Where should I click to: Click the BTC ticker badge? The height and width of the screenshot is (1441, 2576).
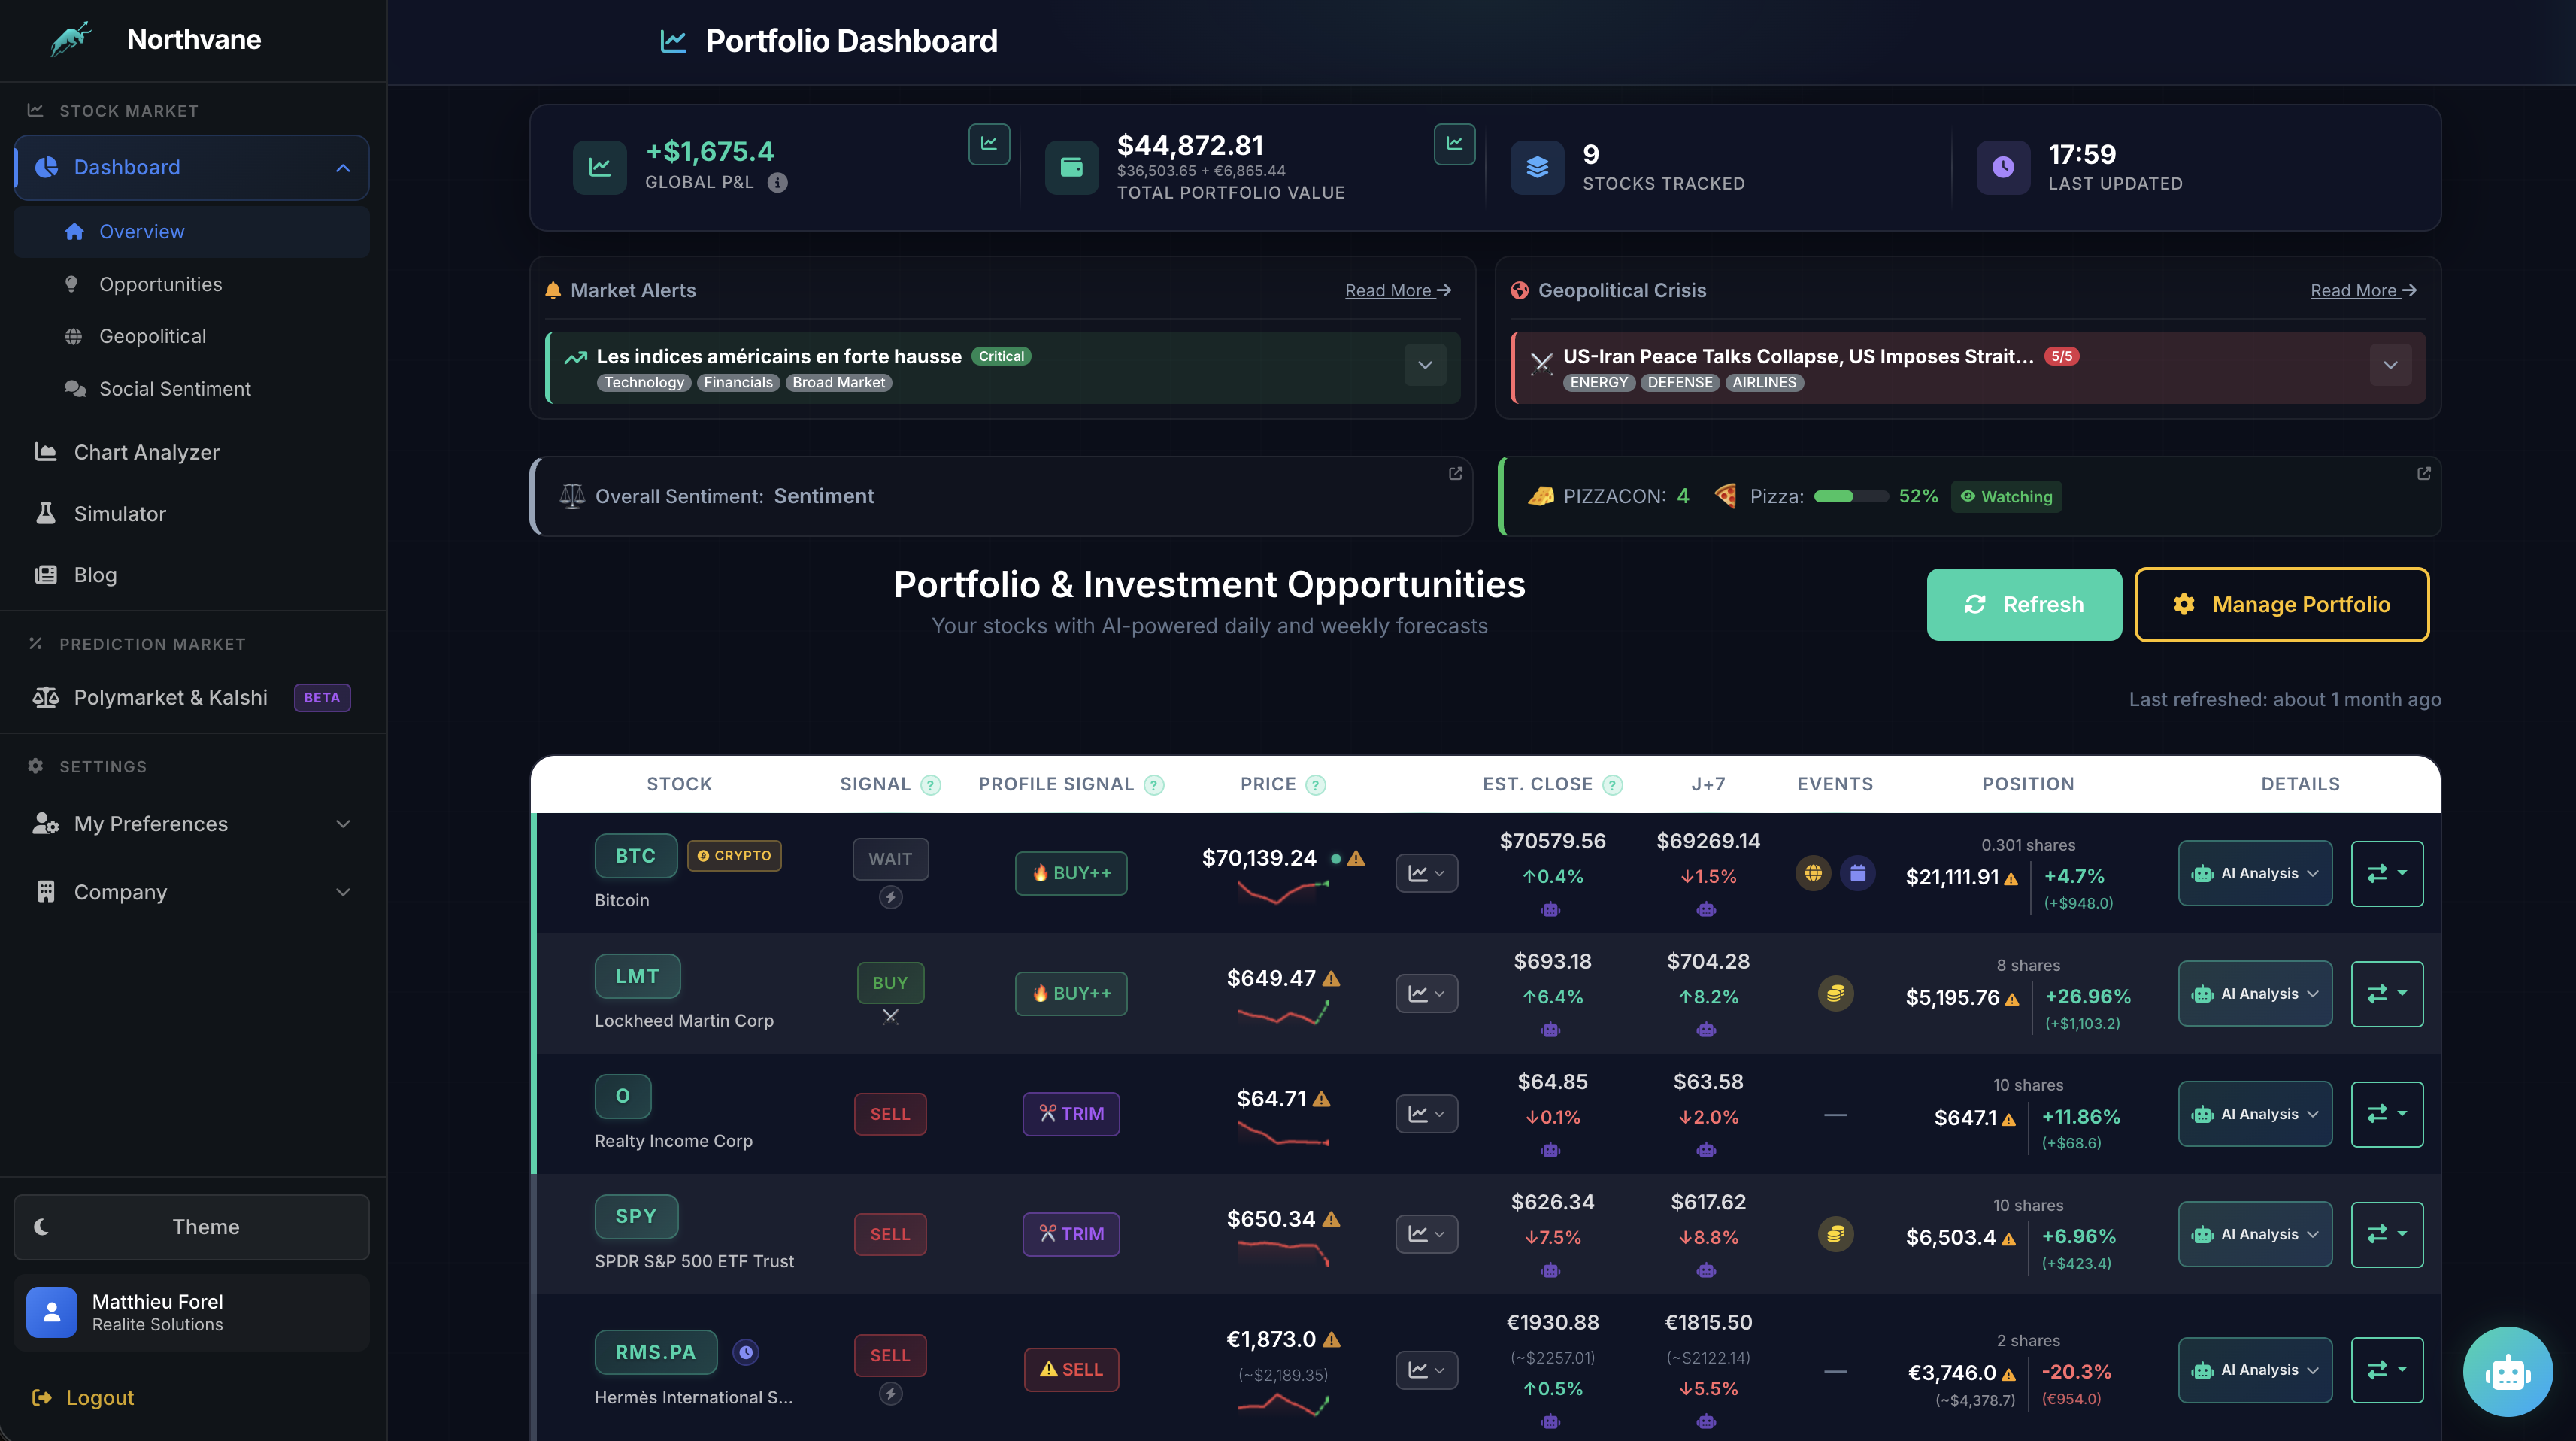point(635,856)
